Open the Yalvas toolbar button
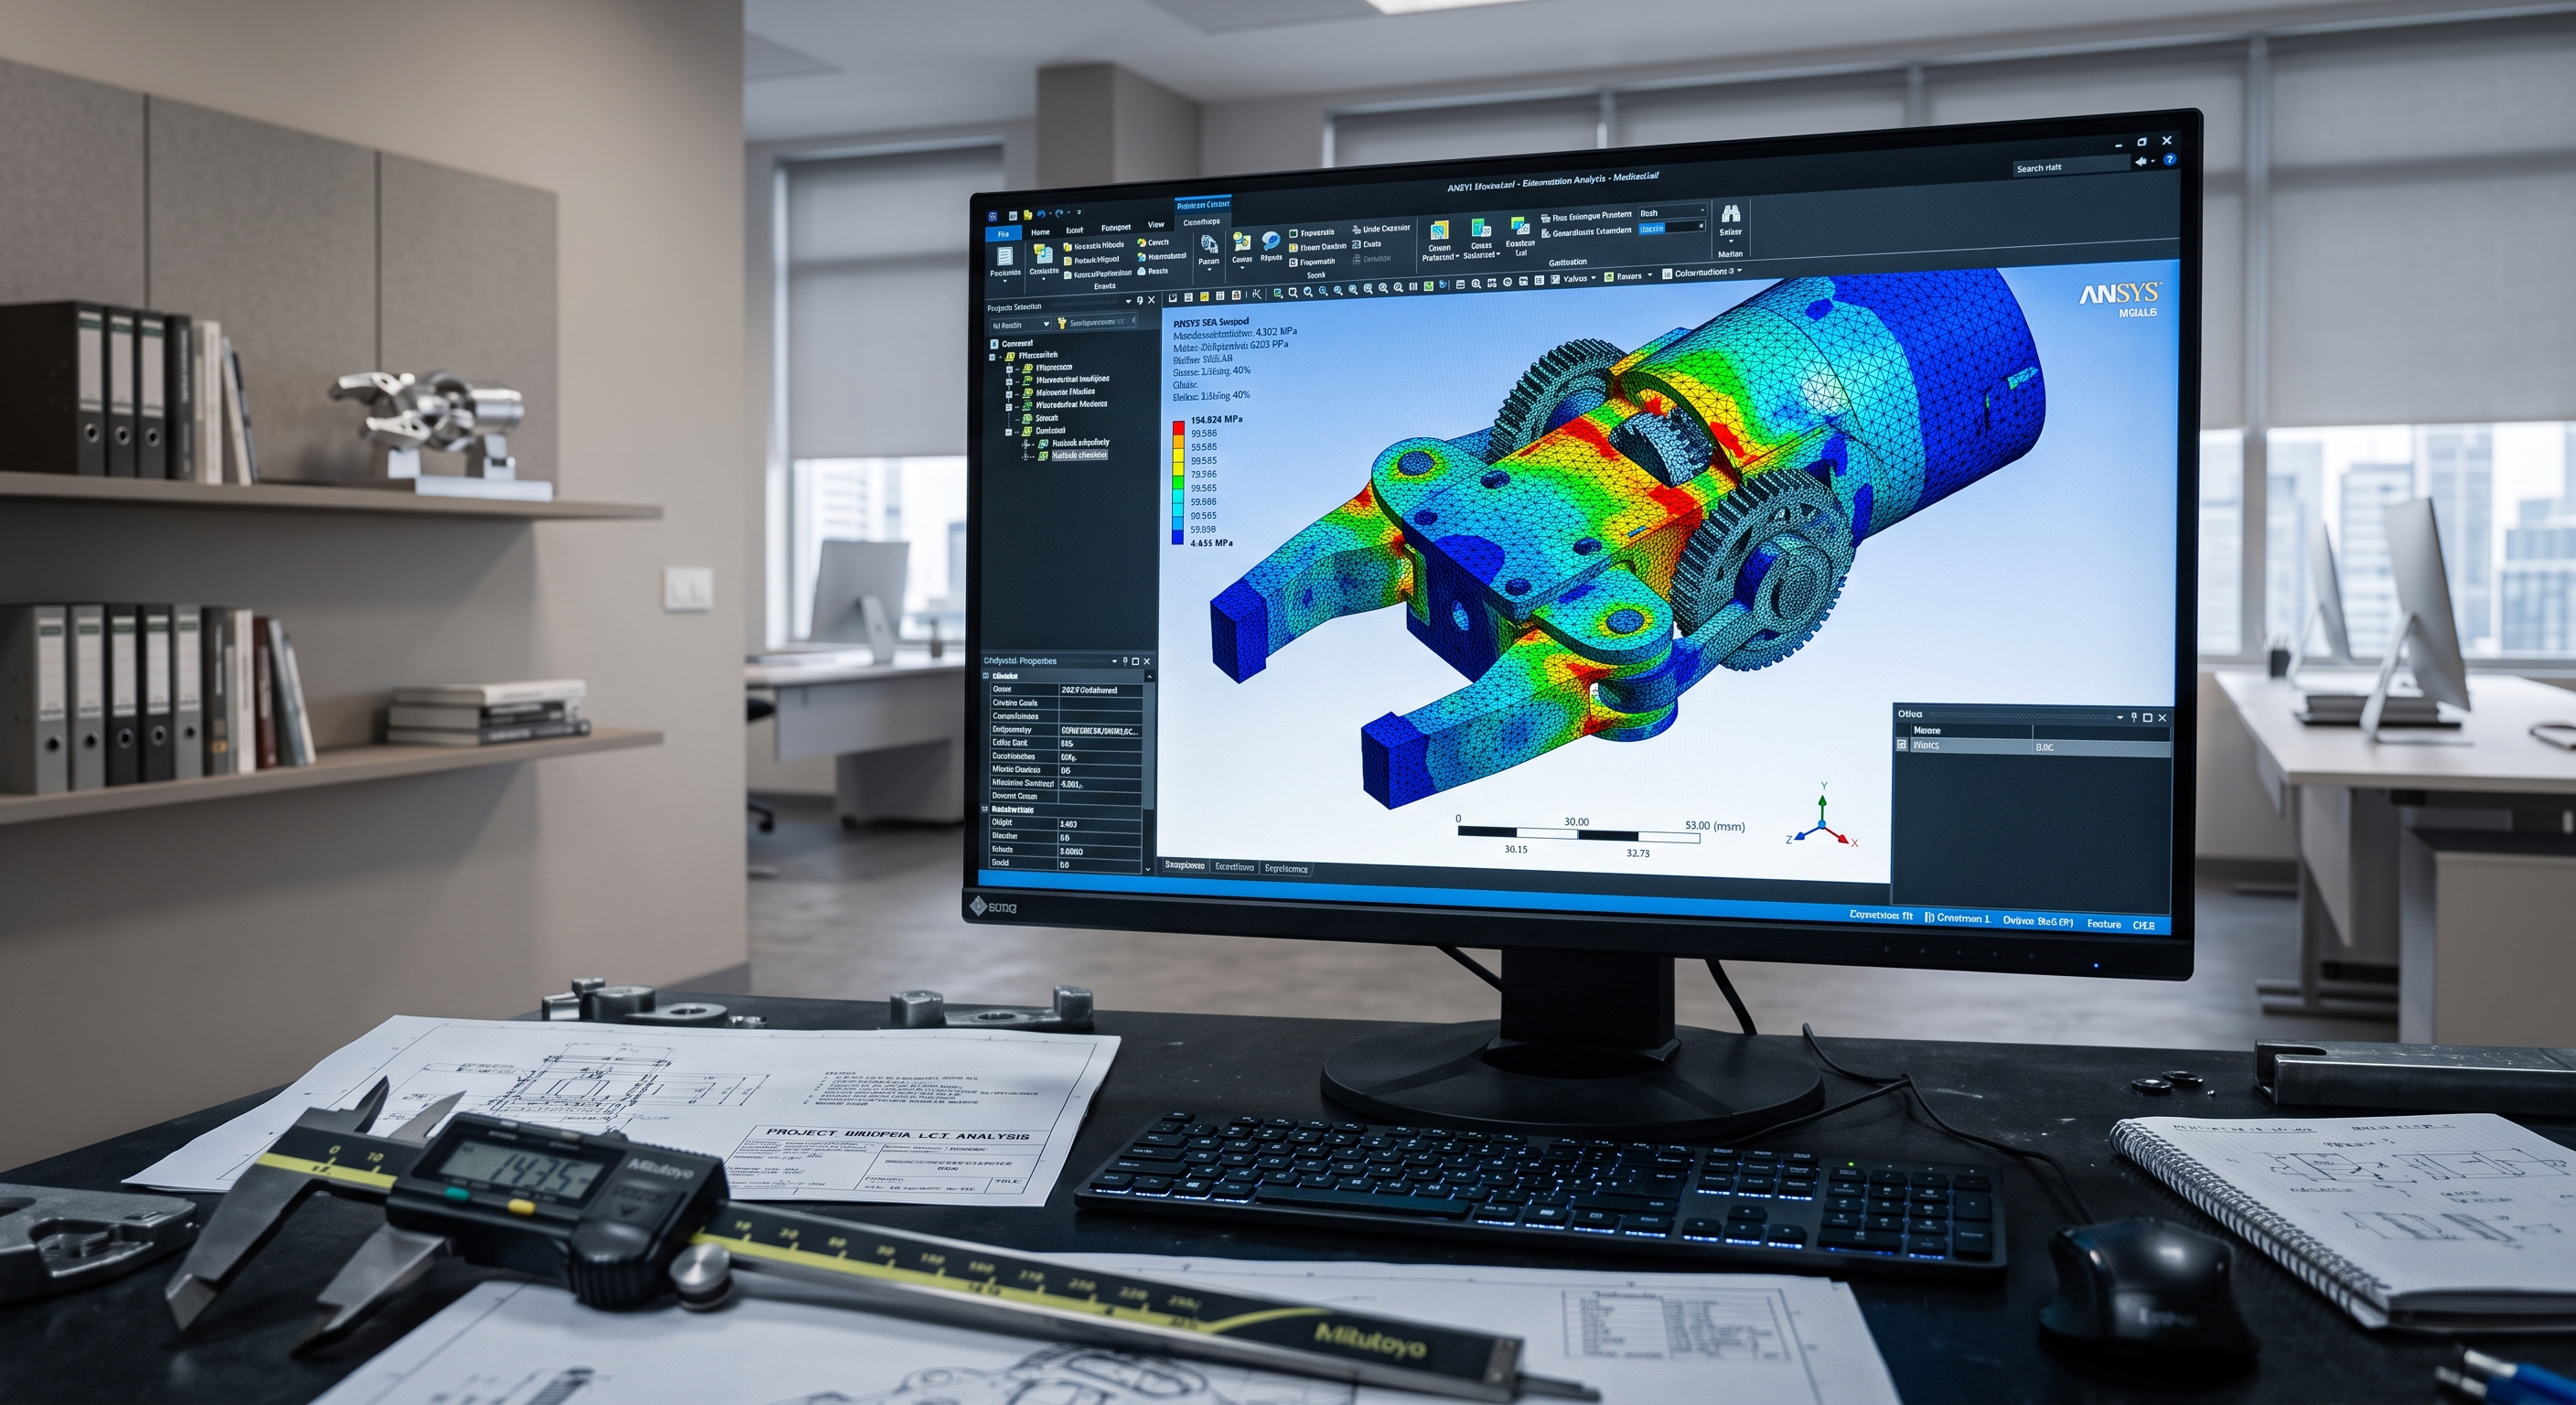Viewport: 2576px width, 1405px height. (1573, 279)
